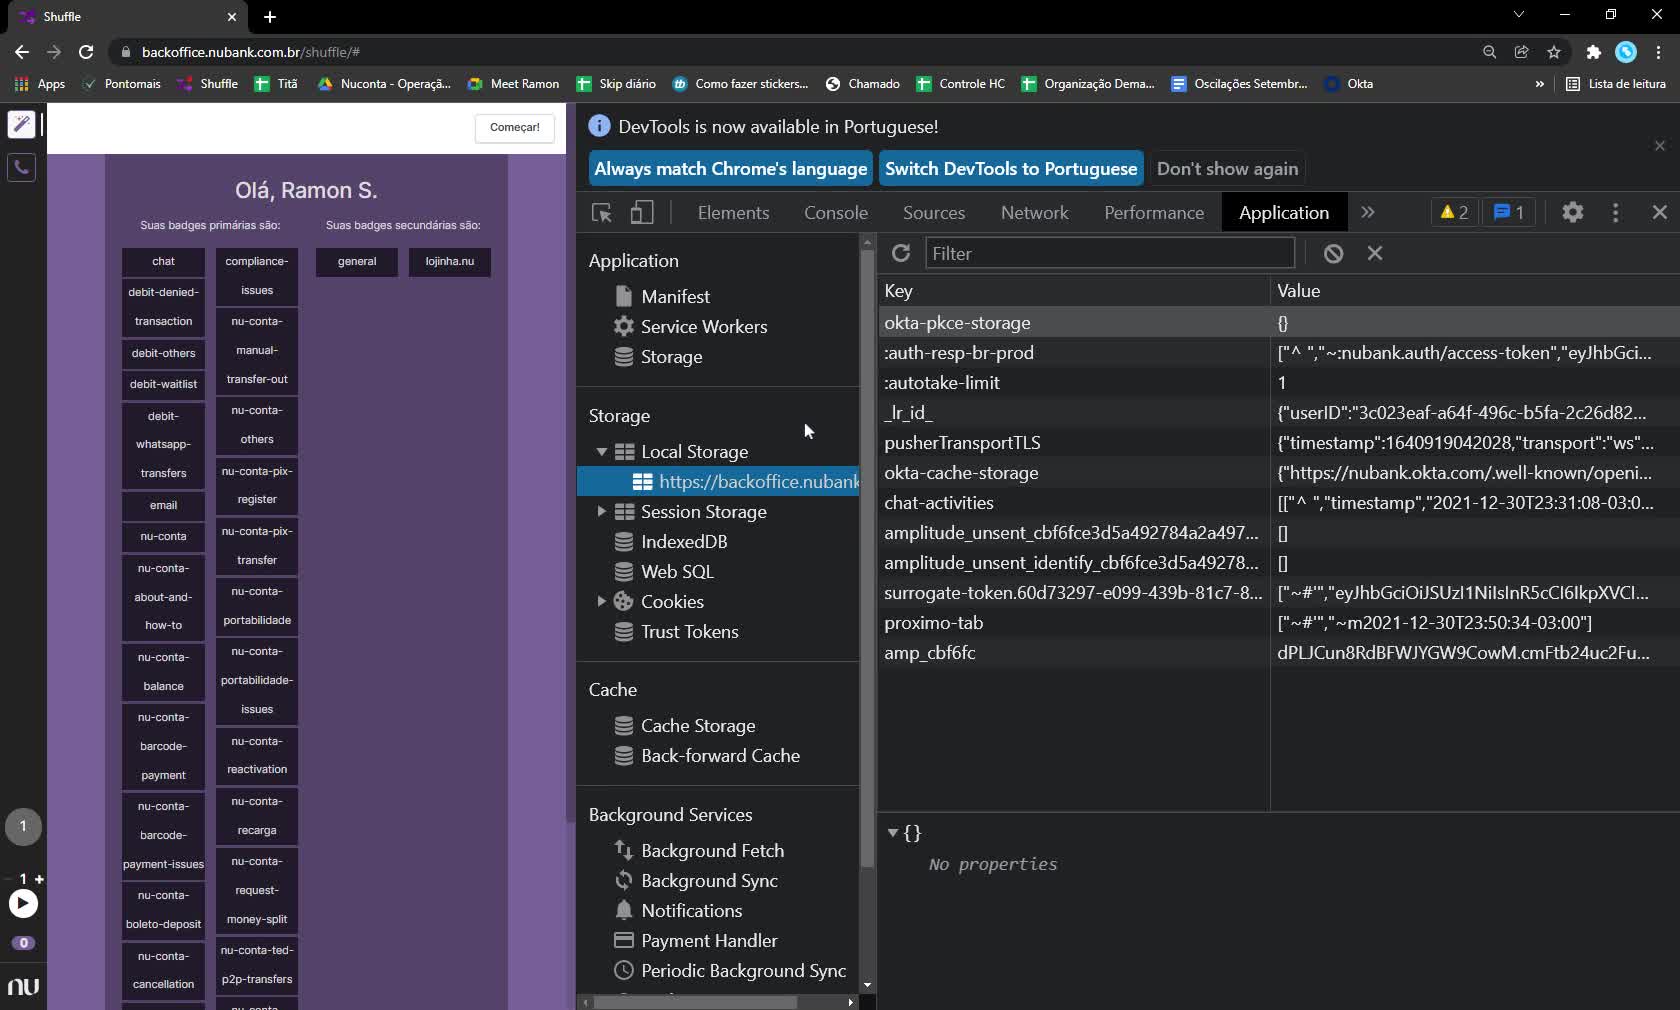Refresh the local storage table
This screenshot has width=1680, height=1010.
pos(901,254)
